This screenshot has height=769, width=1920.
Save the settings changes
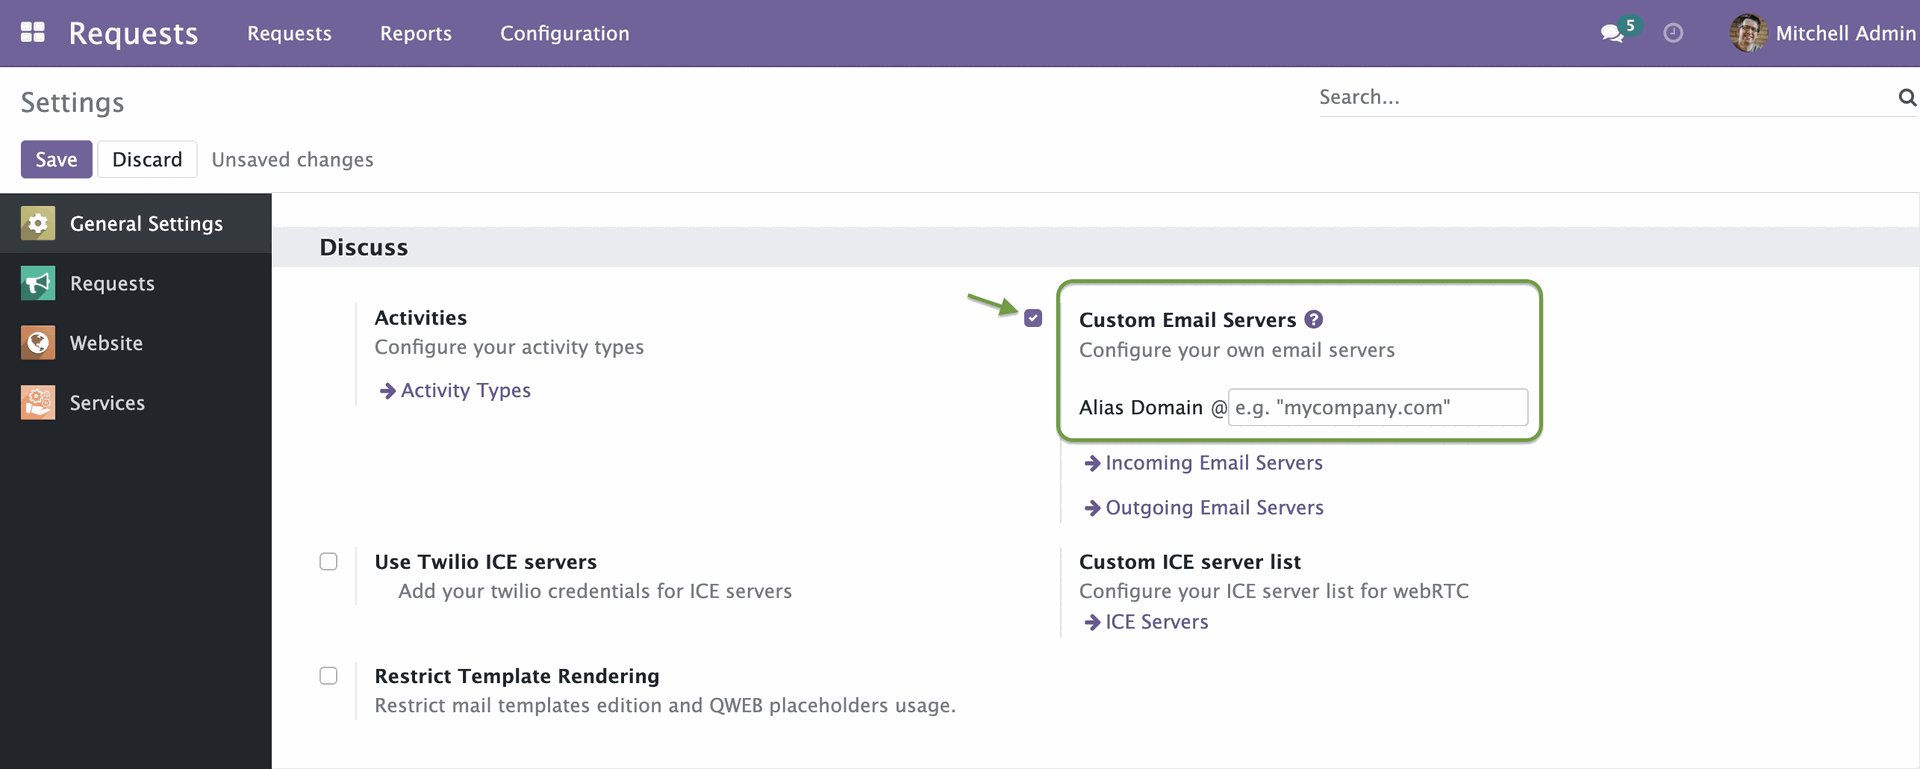[x=56, y=159]
